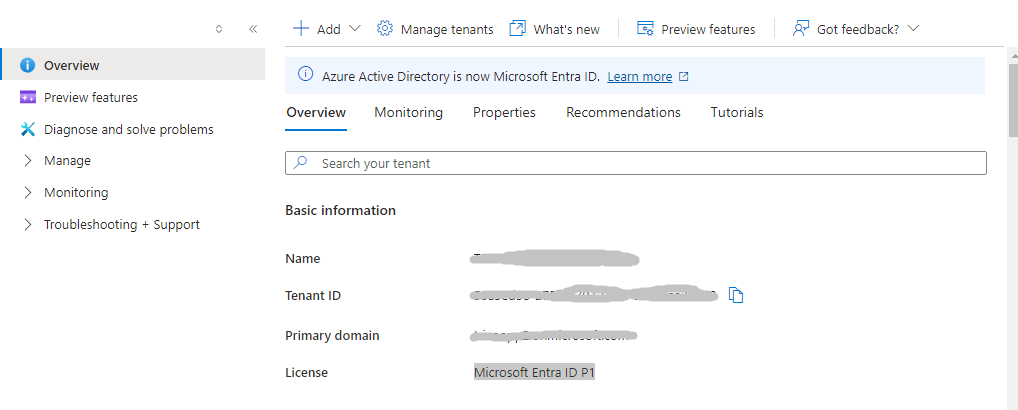Click the search magnifier icon
The image size is (1018, 410).
[300, 162]
